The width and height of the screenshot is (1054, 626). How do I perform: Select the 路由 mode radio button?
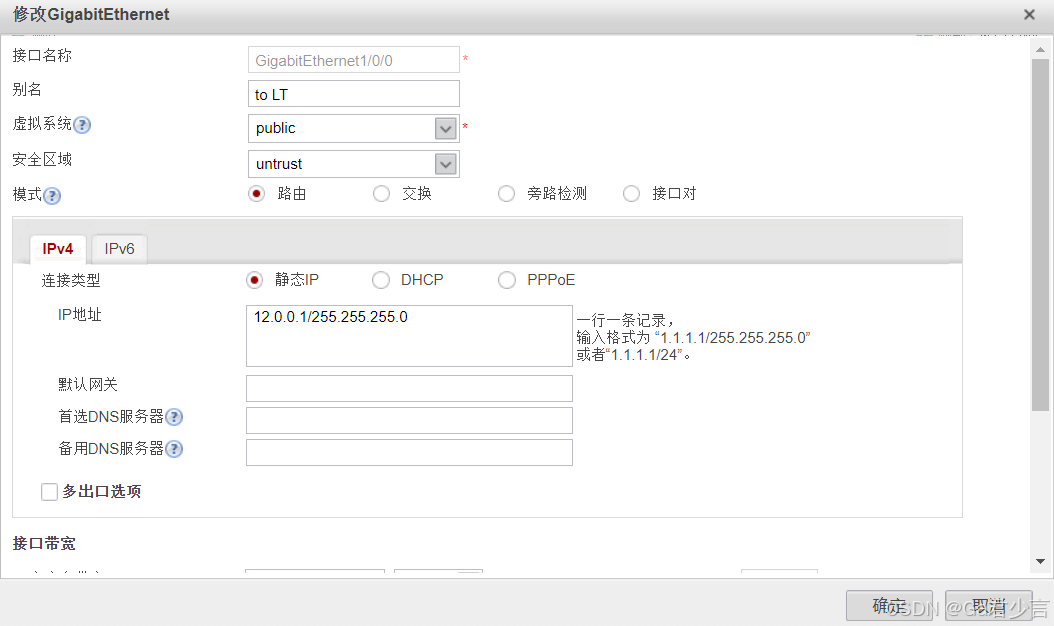[x=256, y=194]
